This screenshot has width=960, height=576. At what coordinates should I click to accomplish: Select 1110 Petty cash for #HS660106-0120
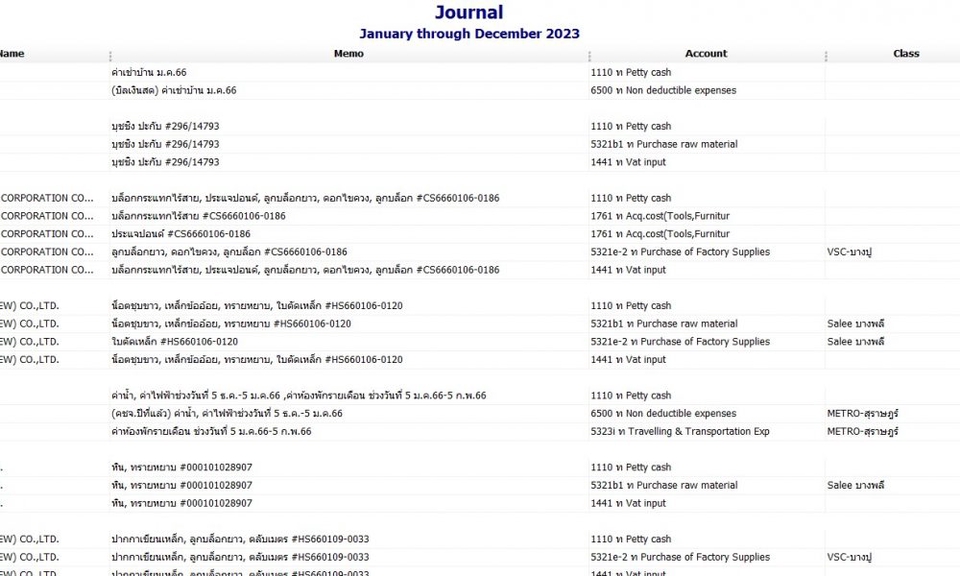631,306
